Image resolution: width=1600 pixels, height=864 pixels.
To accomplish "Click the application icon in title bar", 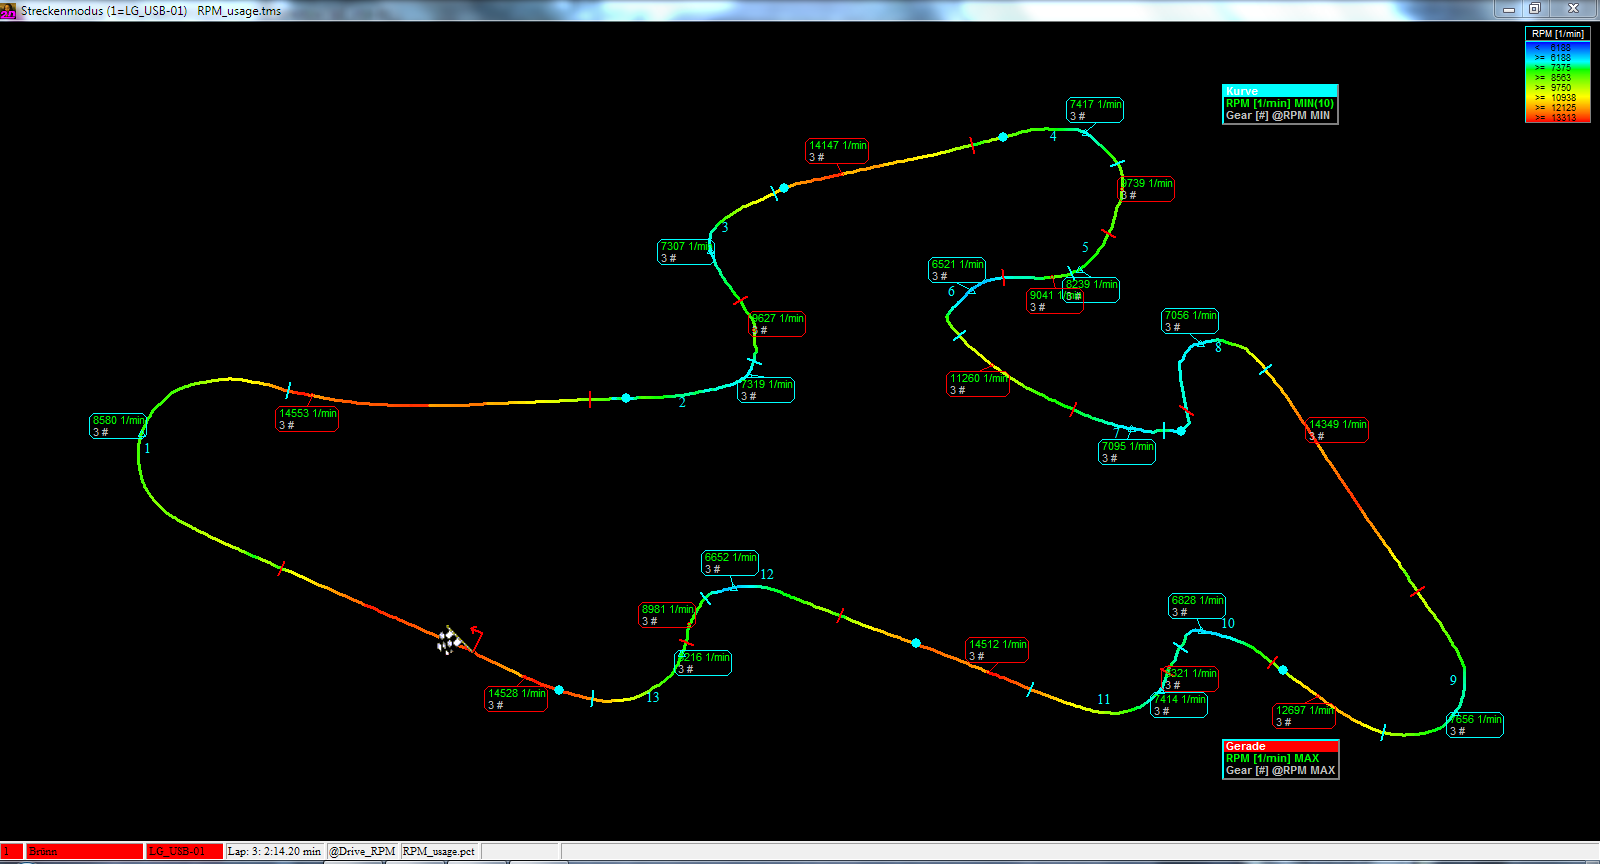I will tap(8, 10).
